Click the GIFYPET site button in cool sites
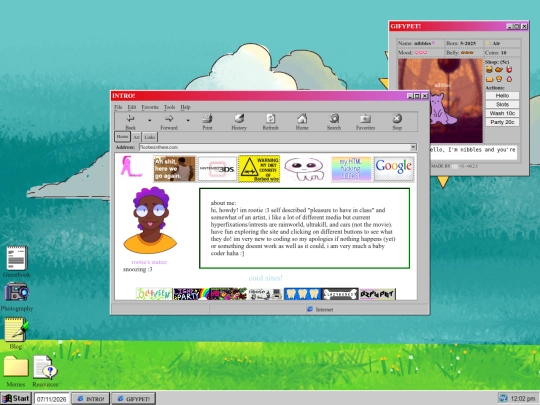 (x=377, y=294)
